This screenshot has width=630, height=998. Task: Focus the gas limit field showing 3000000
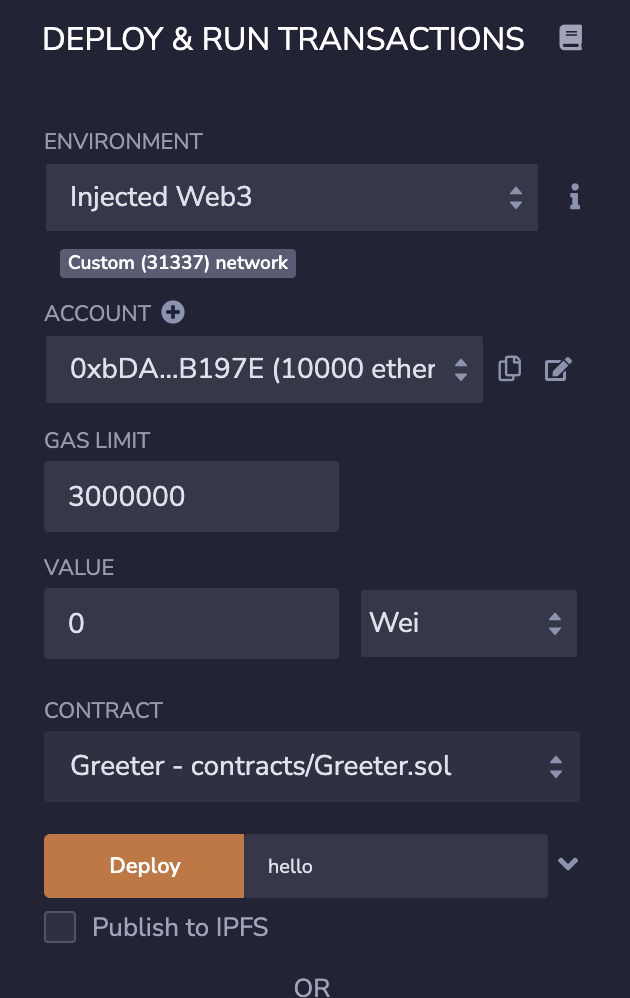click(192, 496)
